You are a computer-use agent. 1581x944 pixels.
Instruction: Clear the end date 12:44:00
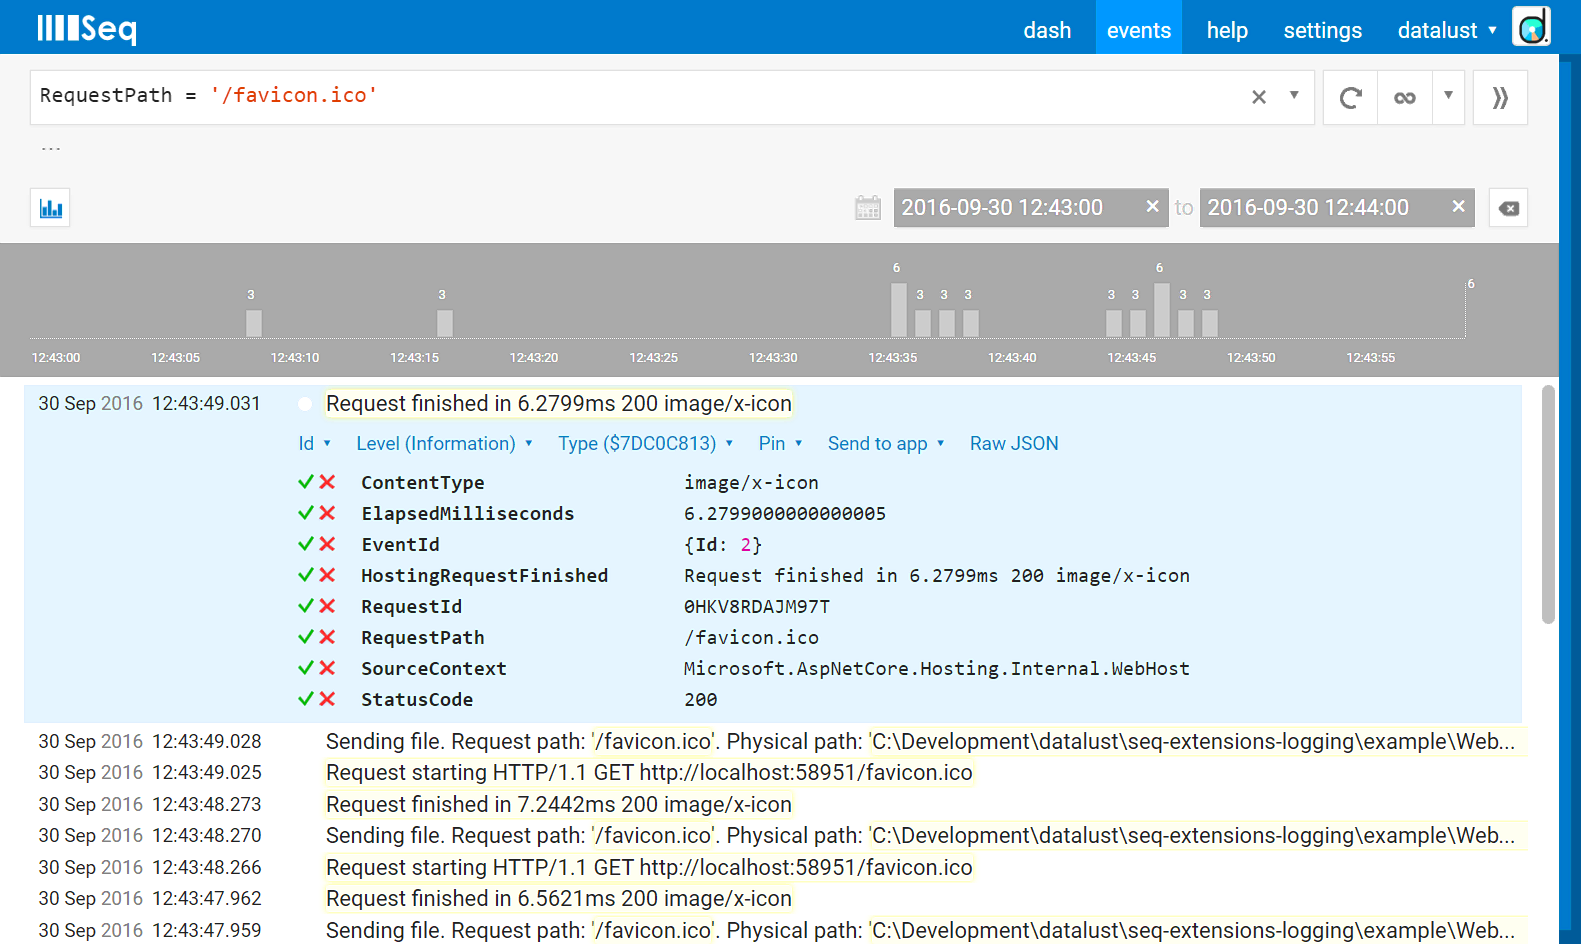coord(1458,206)
